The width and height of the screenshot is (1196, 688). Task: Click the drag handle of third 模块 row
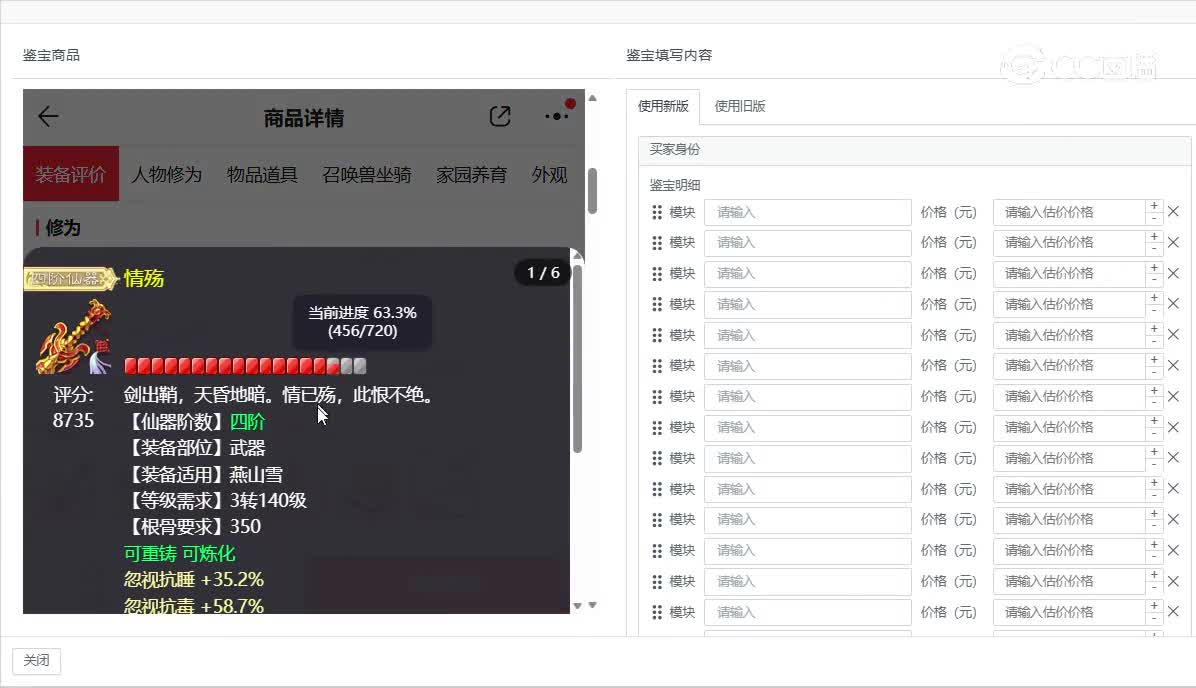click(657, 273)
